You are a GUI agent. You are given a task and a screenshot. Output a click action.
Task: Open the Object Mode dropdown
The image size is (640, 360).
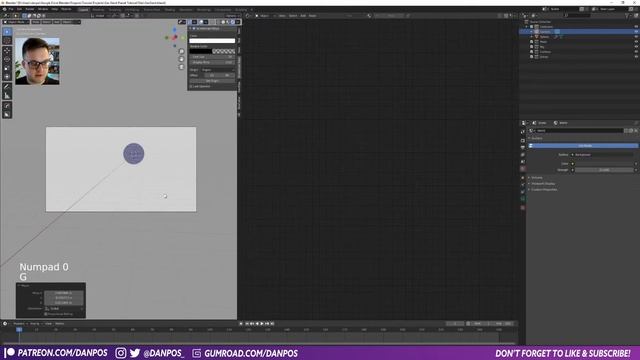tap(16, 22)
